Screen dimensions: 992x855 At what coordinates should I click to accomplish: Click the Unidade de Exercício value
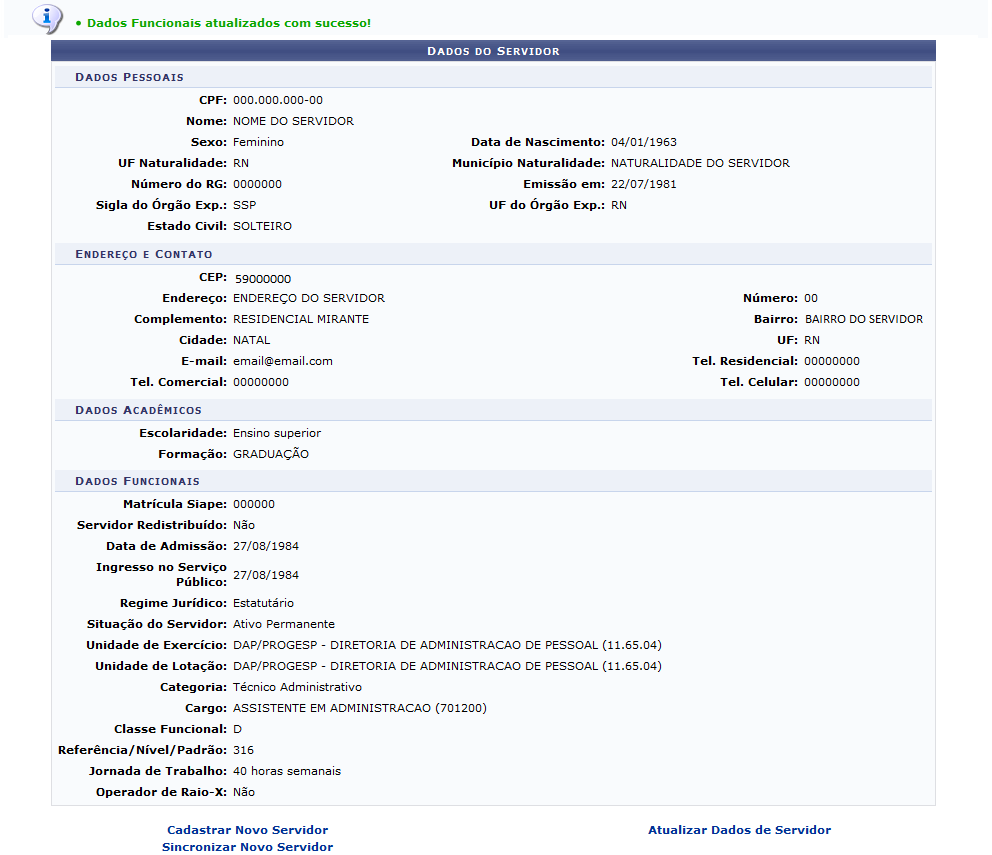pyautogui.click(x=447, y=645)
